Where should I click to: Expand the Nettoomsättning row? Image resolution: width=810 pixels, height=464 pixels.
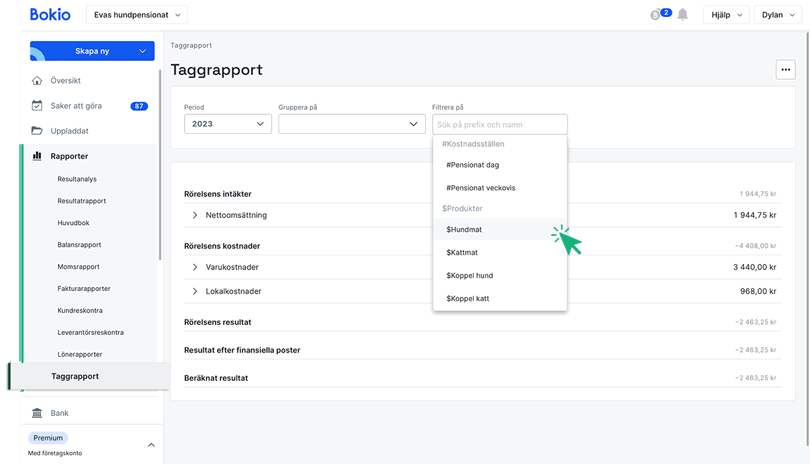(195, 215)
